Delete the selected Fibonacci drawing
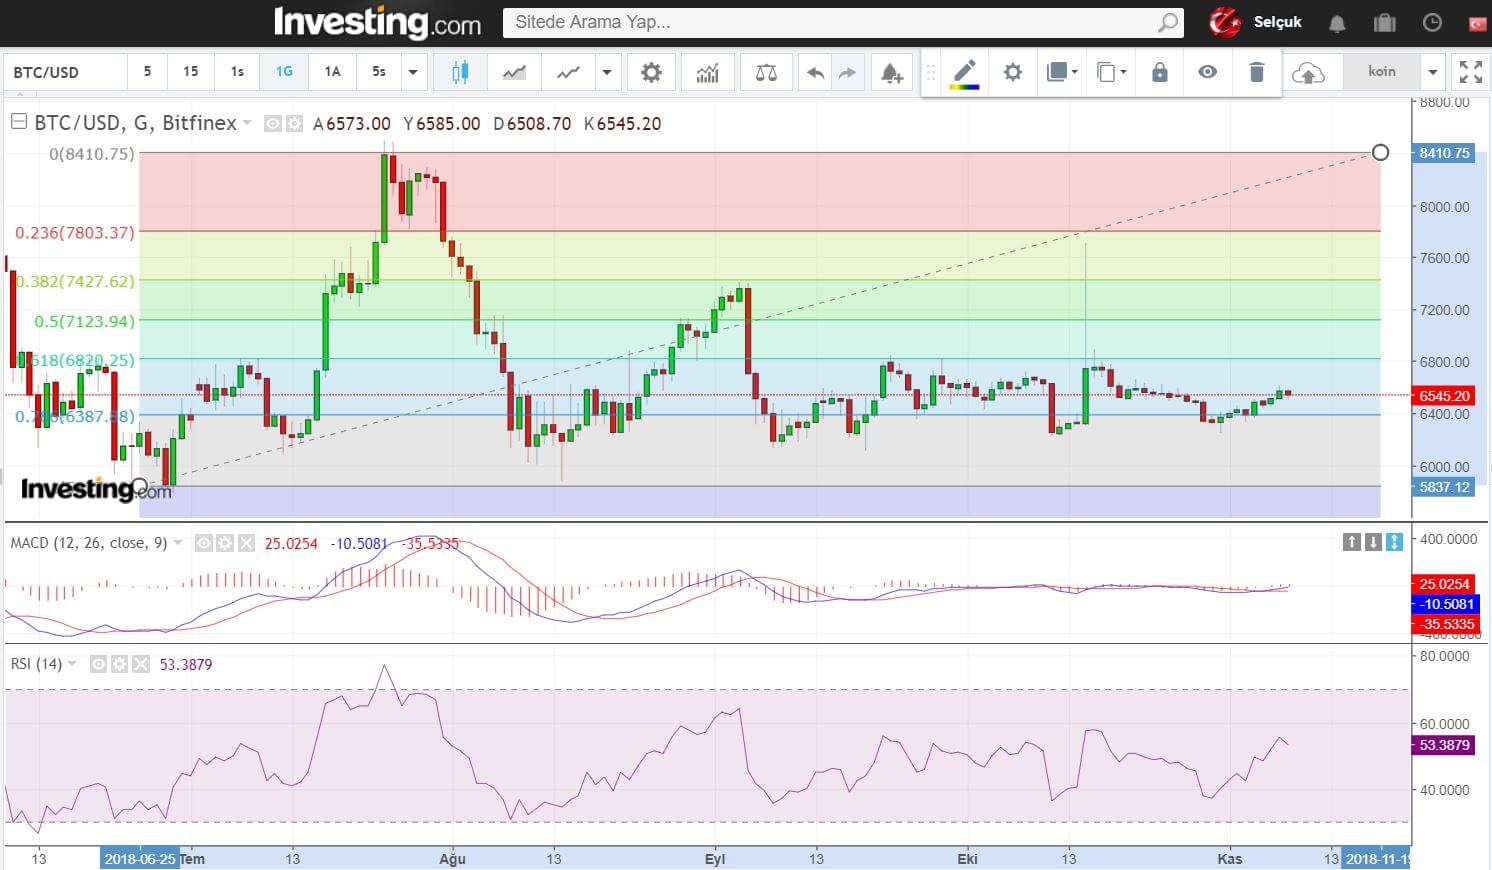Screen dimensions: 1492x870 1257,72
